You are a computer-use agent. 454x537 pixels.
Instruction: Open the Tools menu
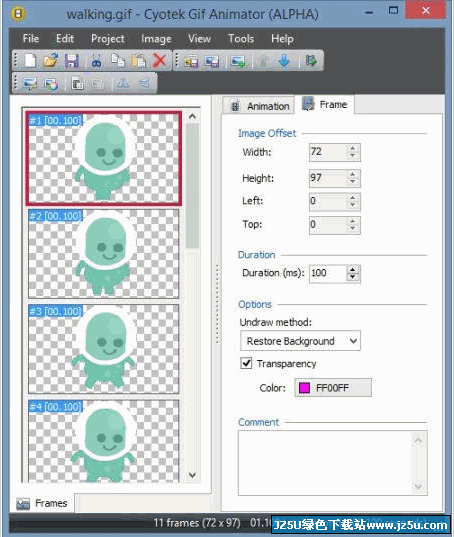click(x=241, y=38)
